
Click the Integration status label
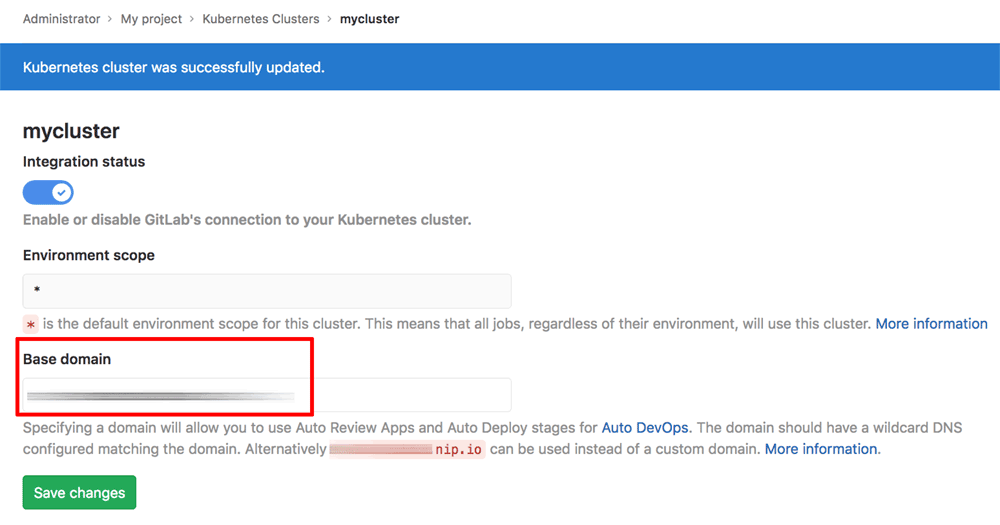(x=84, y=161)
